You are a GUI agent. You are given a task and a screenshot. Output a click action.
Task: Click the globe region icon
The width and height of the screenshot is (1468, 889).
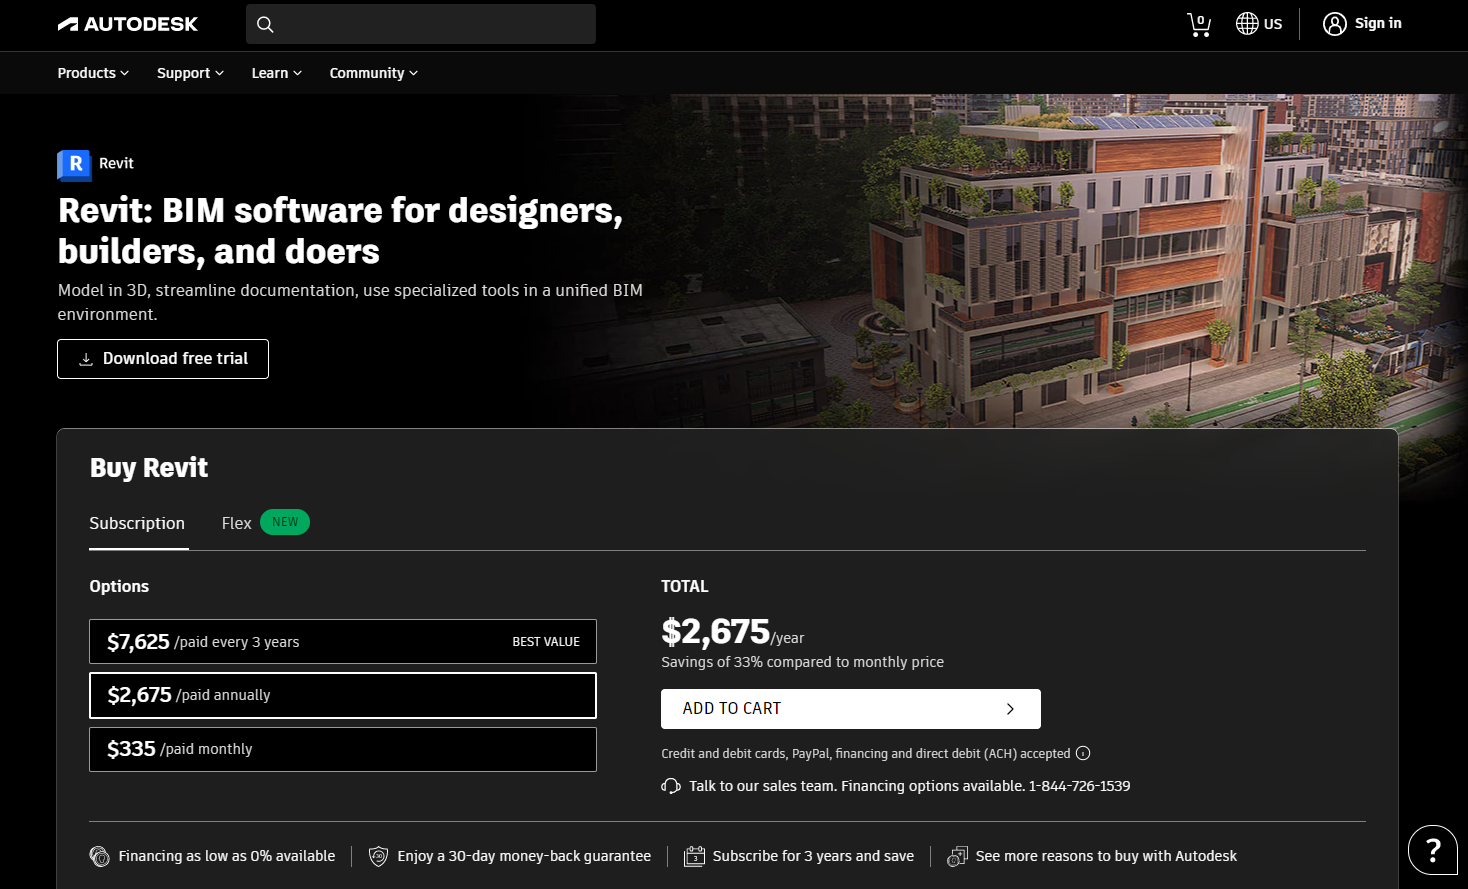coord(1247,24)
